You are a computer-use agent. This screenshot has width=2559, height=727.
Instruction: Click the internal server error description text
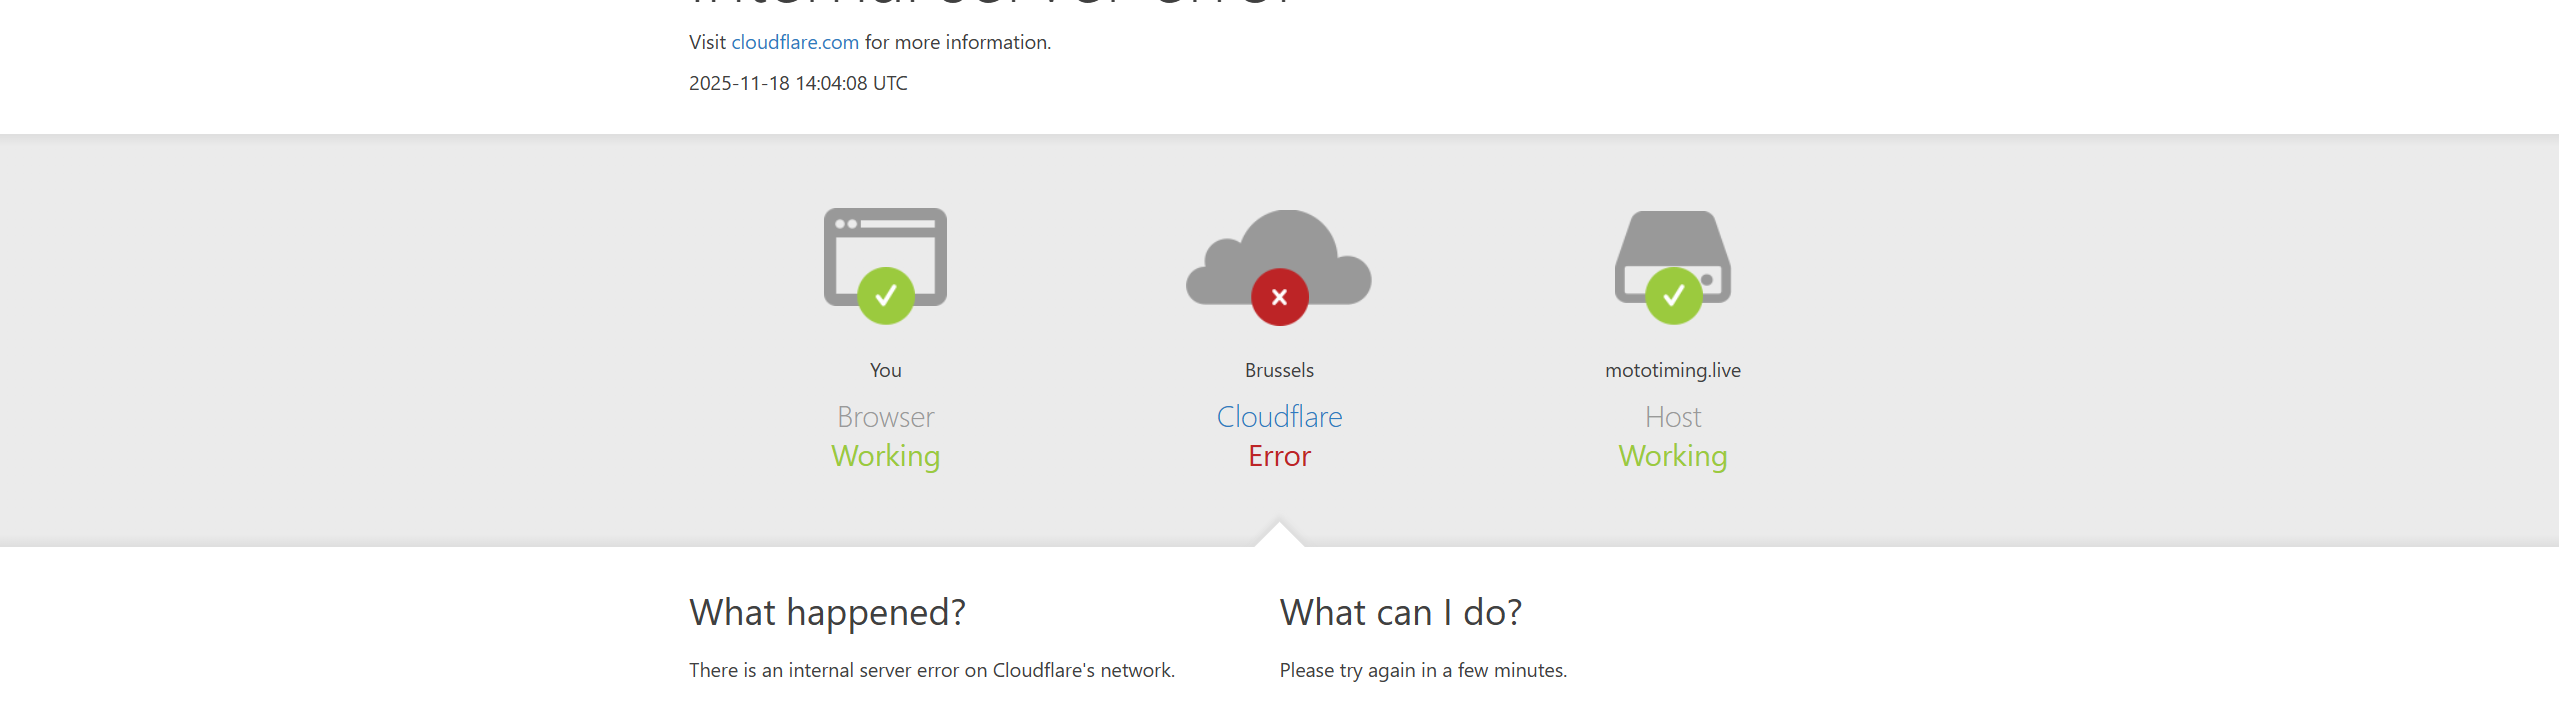pos(931,670)
